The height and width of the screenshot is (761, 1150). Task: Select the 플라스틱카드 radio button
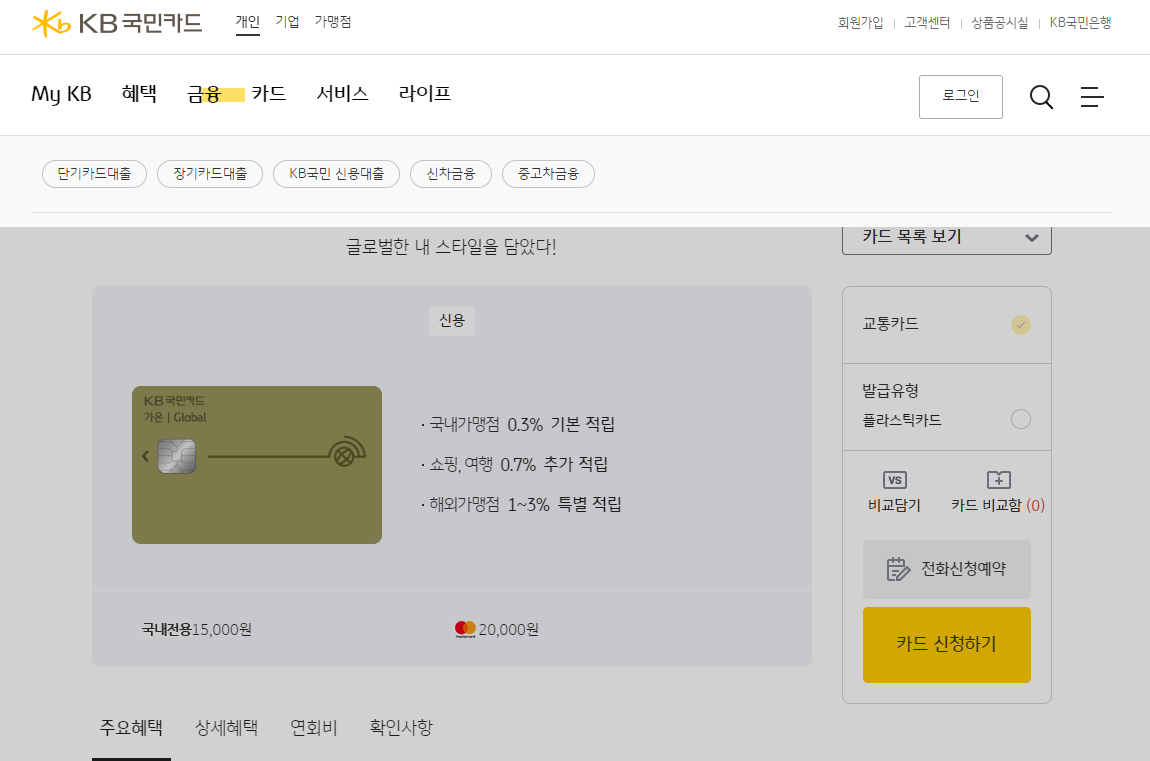click(x=1021, y=419)
